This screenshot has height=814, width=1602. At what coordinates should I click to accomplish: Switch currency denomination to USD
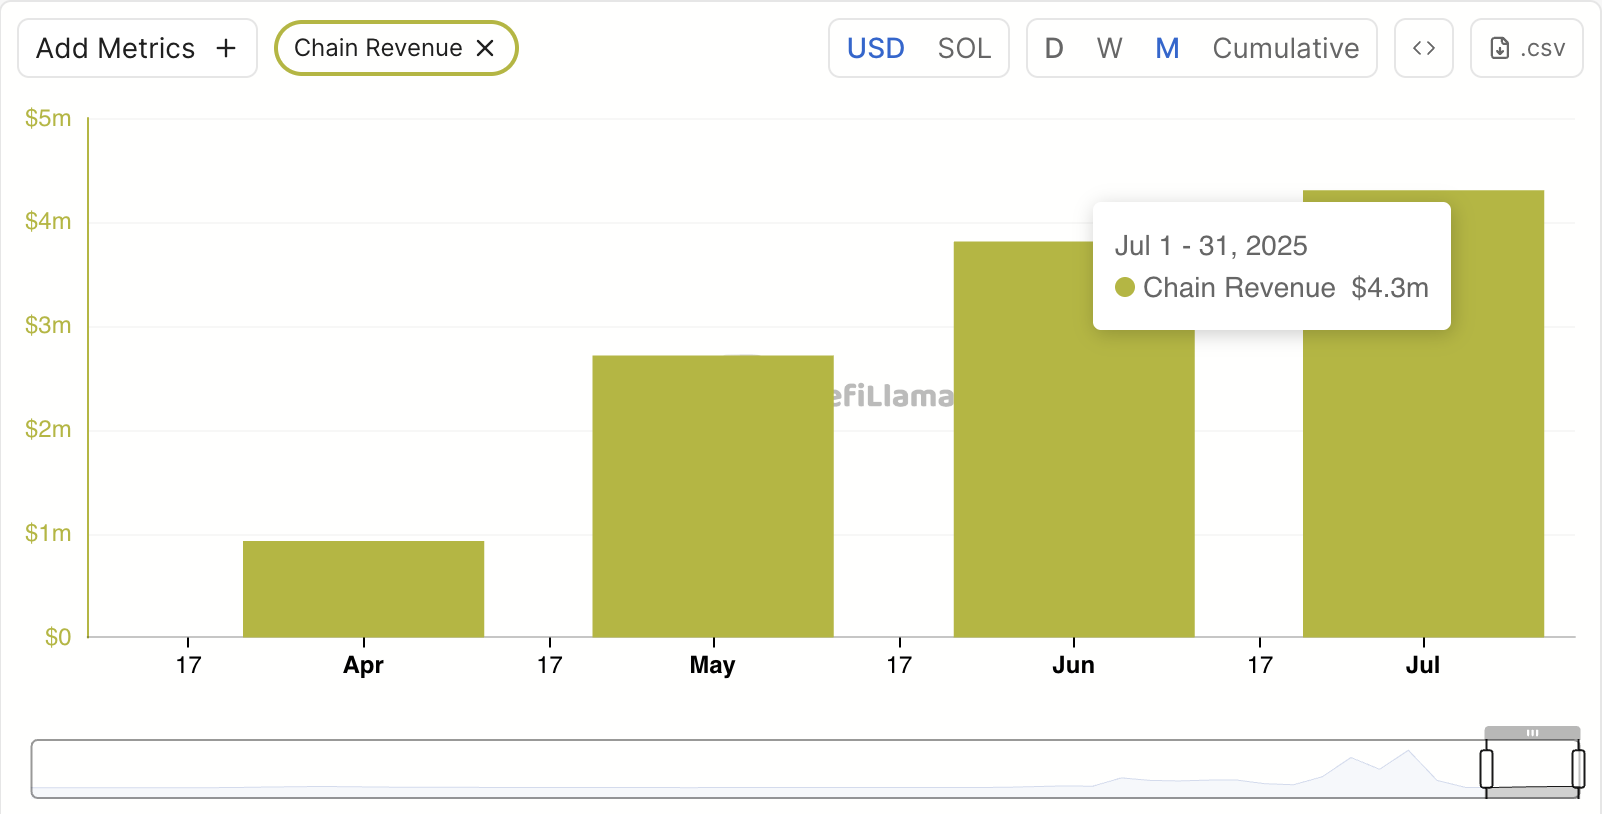point(875,48)
